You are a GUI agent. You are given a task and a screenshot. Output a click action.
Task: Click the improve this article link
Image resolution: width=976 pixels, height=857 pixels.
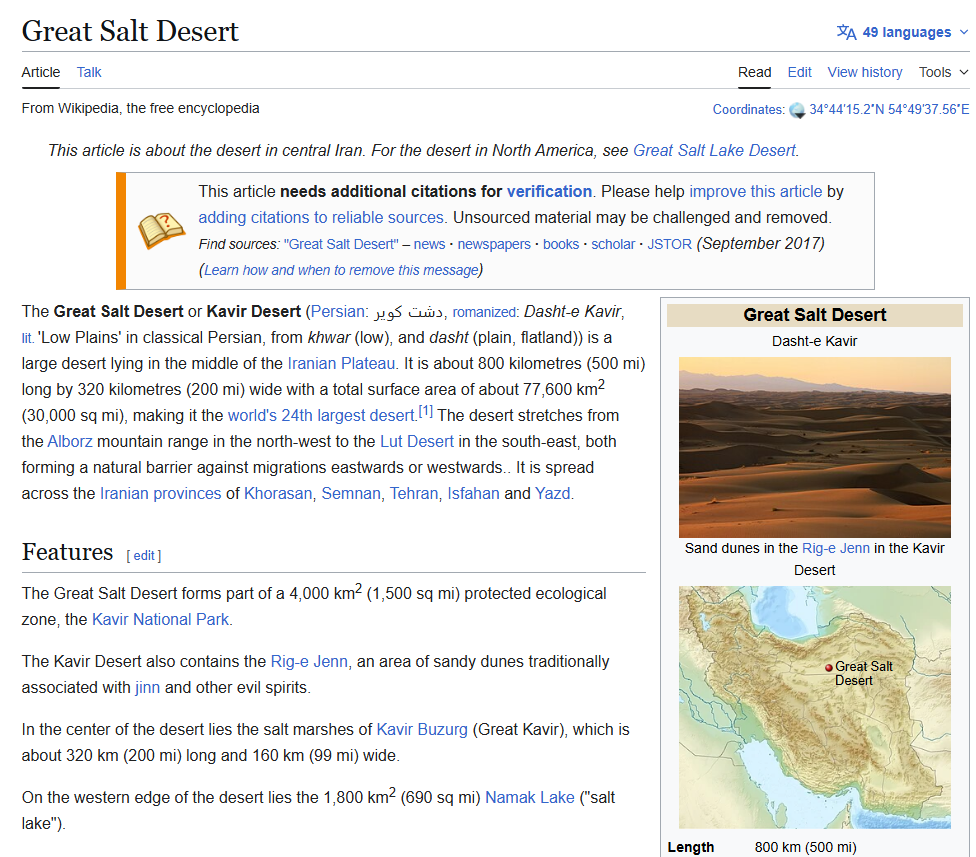755,192
